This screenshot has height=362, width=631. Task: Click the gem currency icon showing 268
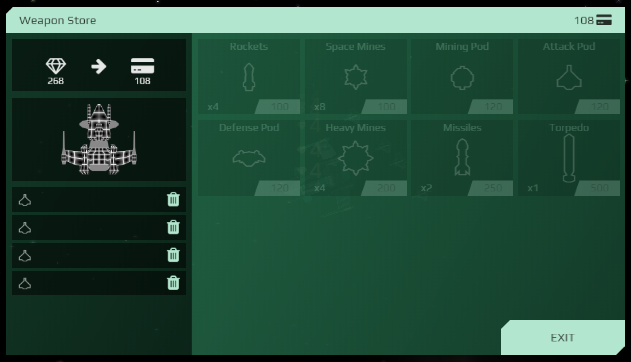coord(56,66)
